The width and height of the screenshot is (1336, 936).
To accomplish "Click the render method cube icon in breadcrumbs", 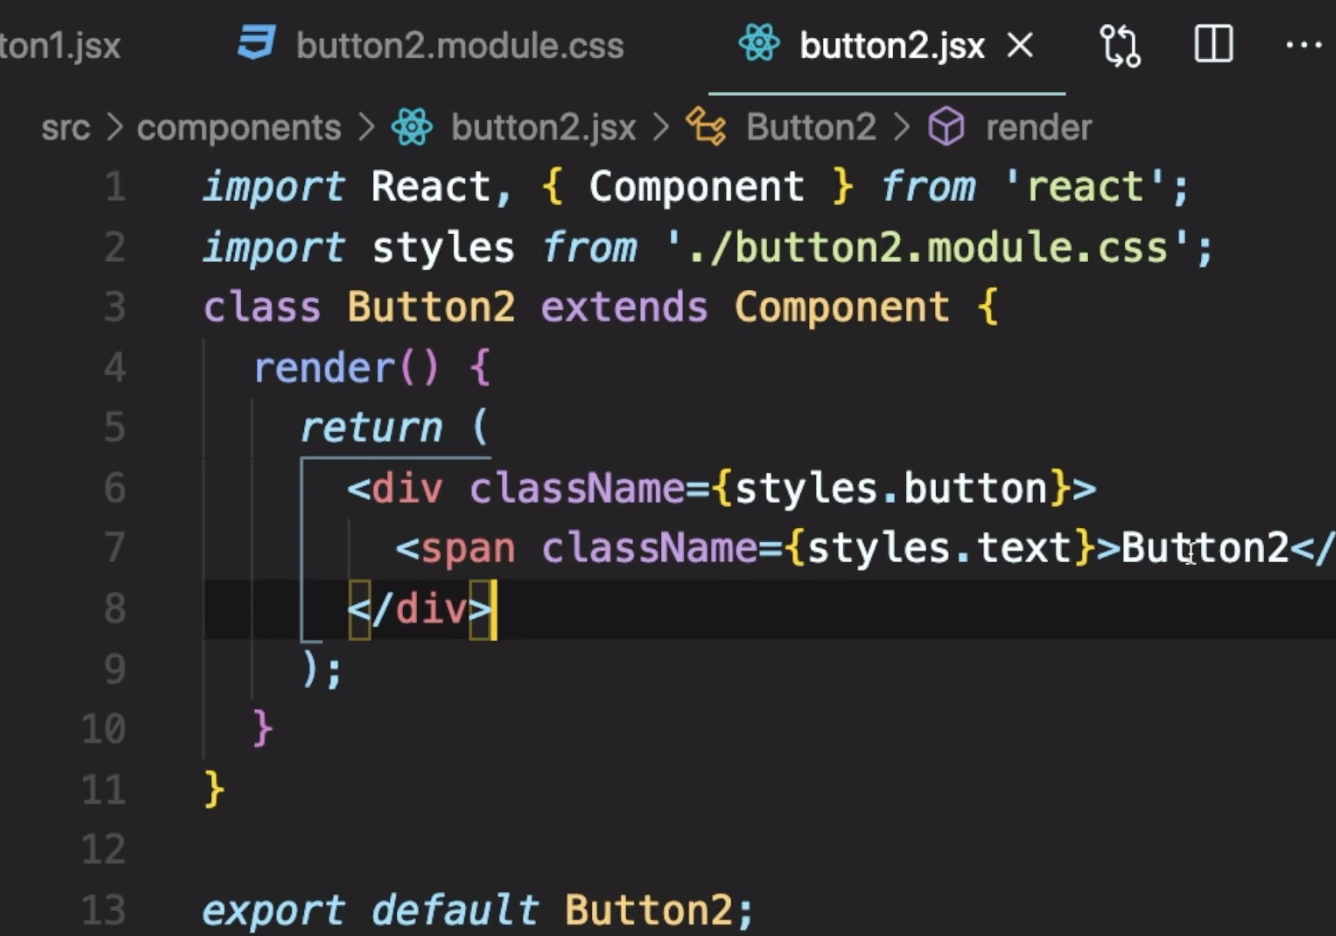I will pyautogui.click(x=945, y=127).
